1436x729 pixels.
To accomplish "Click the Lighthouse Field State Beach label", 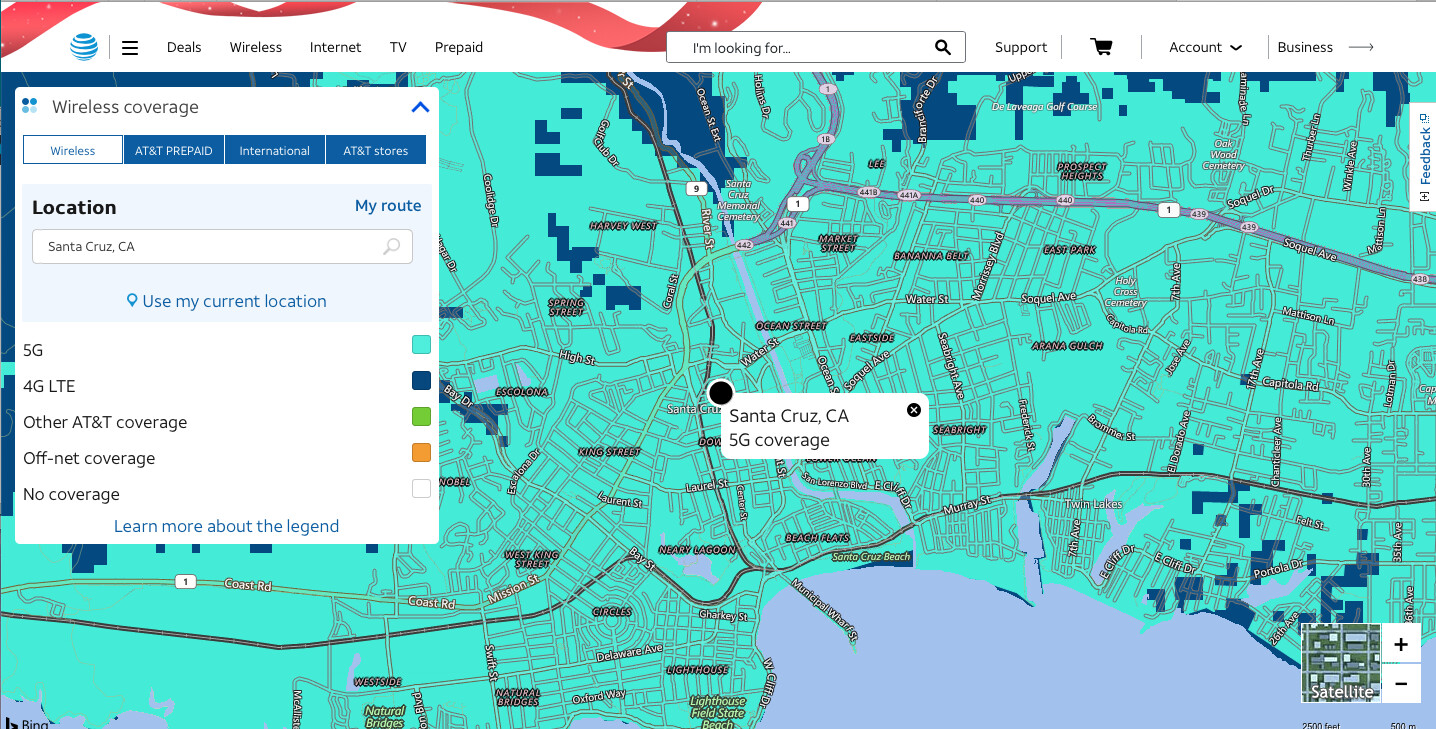I will coord(718,713).
